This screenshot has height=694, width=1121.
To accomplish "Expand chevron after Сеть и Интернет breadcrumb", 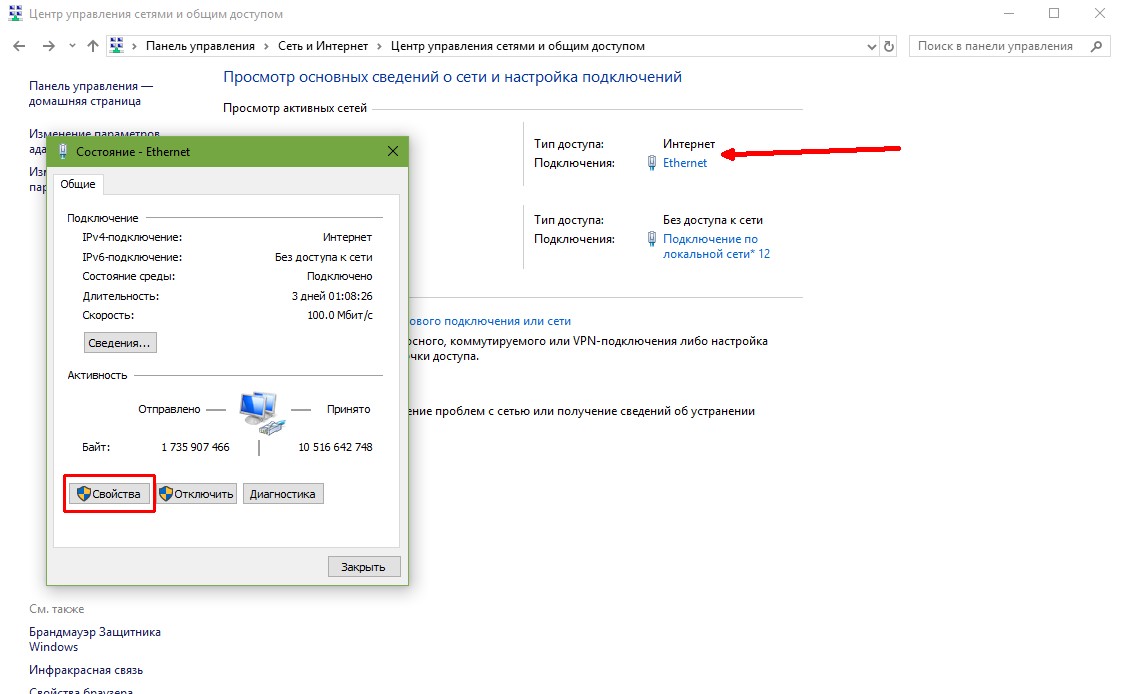I will pyautogui.click(x=380, y=46).
